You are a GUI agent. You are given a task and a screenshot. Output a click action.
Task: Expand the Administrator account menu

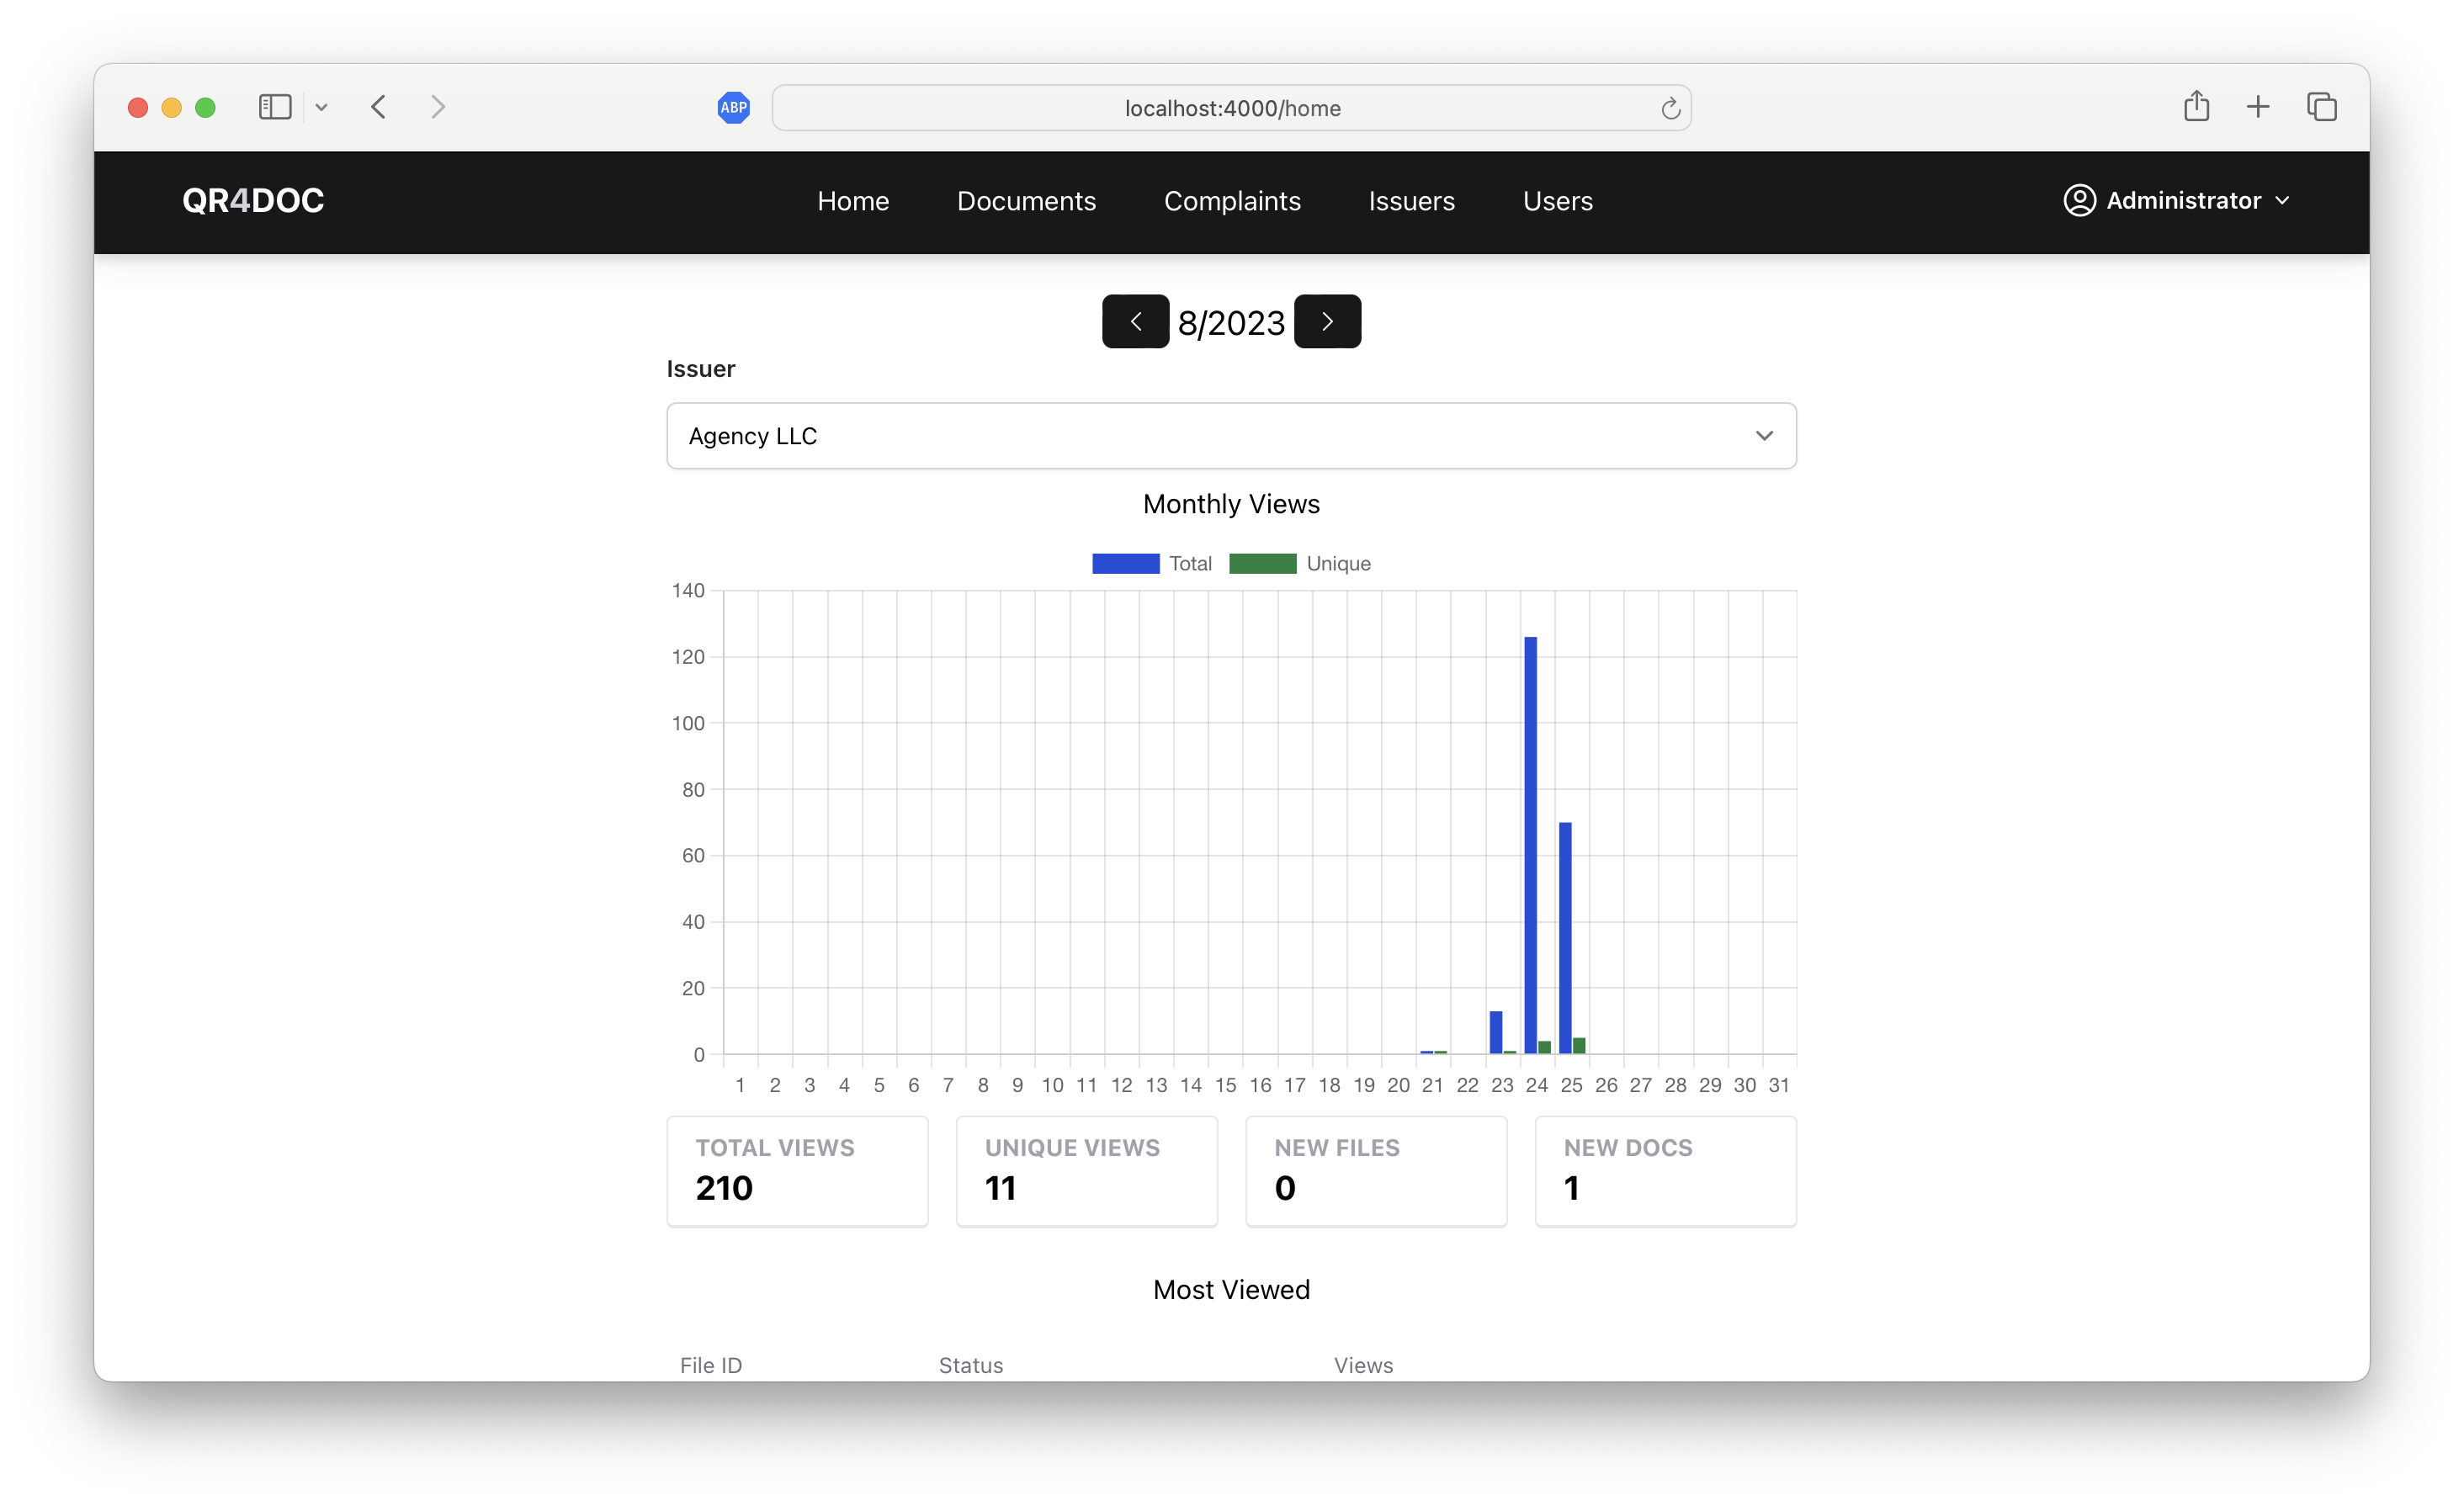point(2177,200)
